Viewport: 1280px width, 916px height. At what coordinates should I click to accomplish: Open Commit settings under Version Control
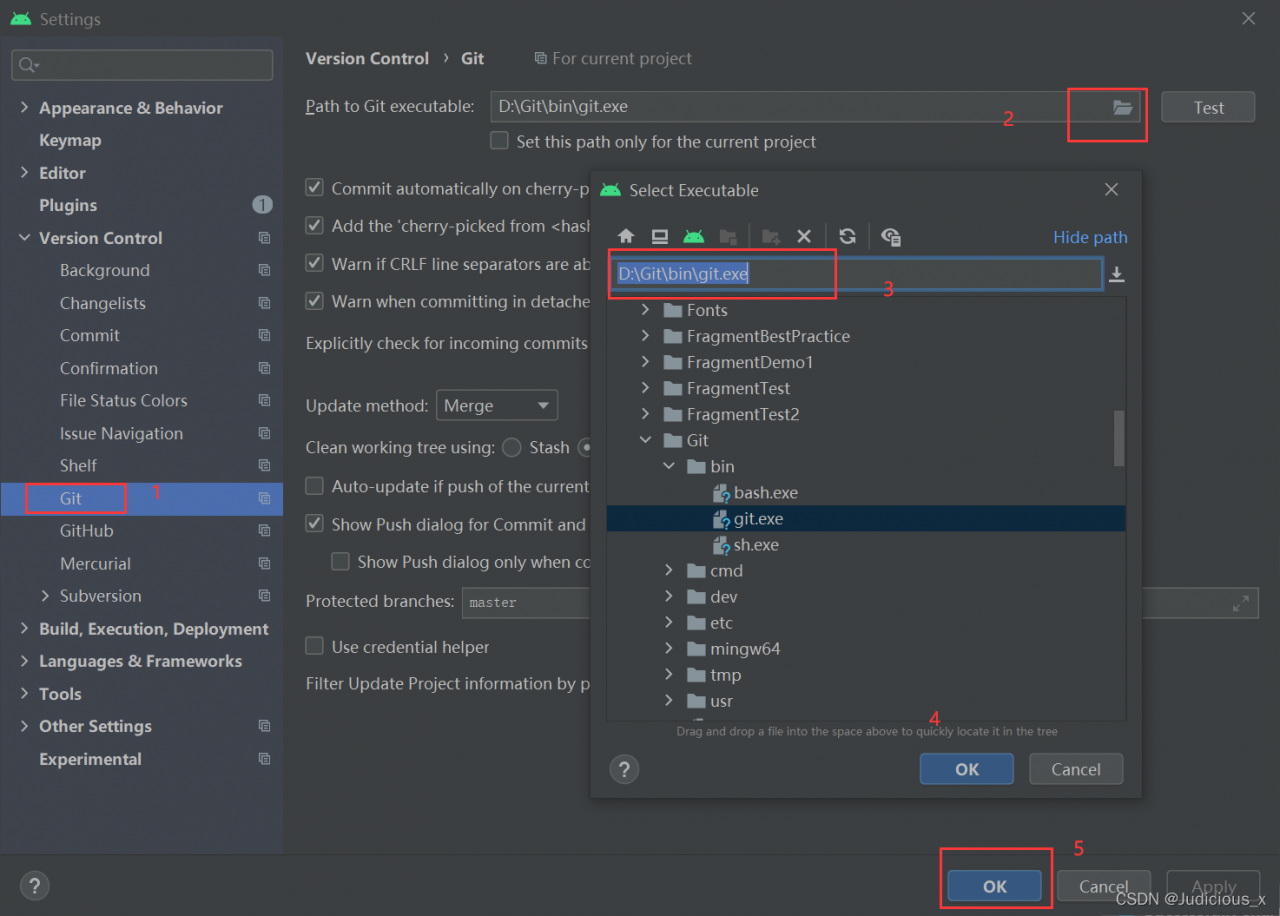pyautogui.click(x=89, y=336)
